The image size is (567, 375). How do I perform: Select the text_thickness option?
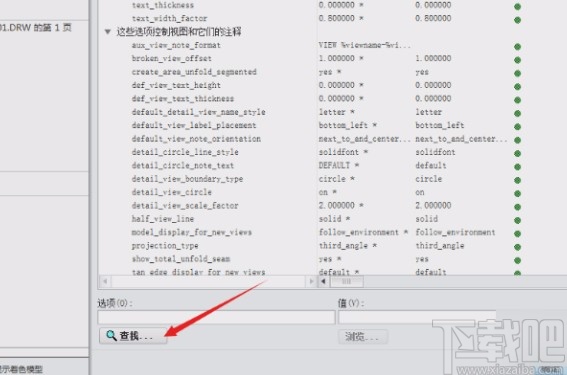(163, 5)
